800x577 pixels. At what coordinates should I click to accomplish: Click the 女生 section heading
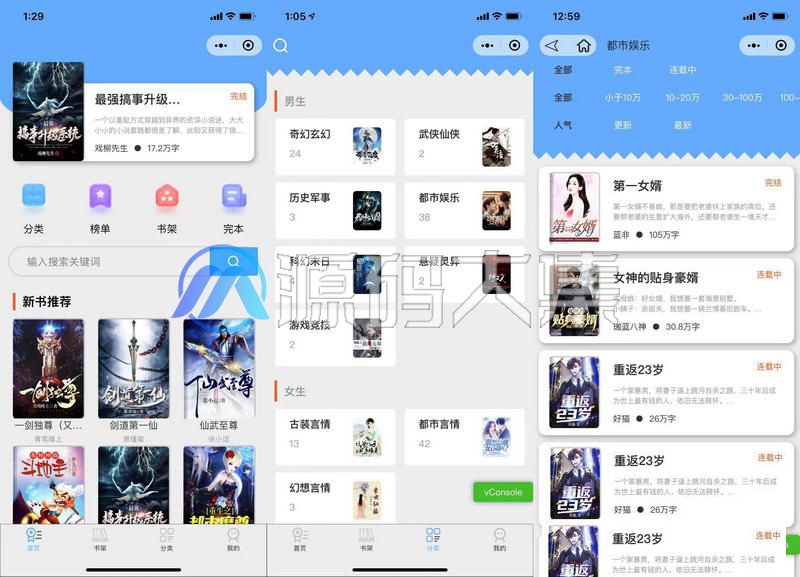[x=295, y=391]
